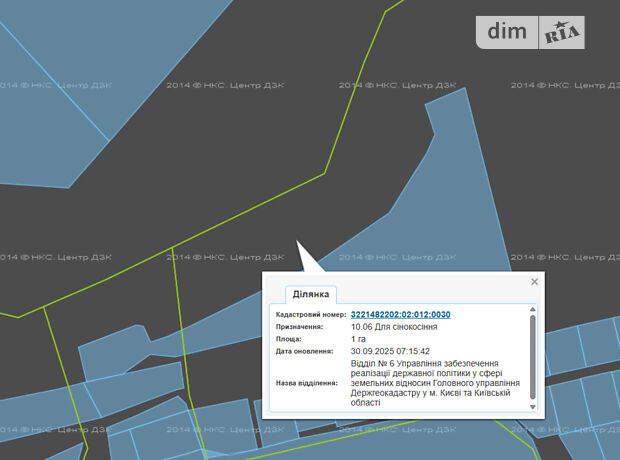
Task: Click the 'Площа' field label
Action: 291,339
